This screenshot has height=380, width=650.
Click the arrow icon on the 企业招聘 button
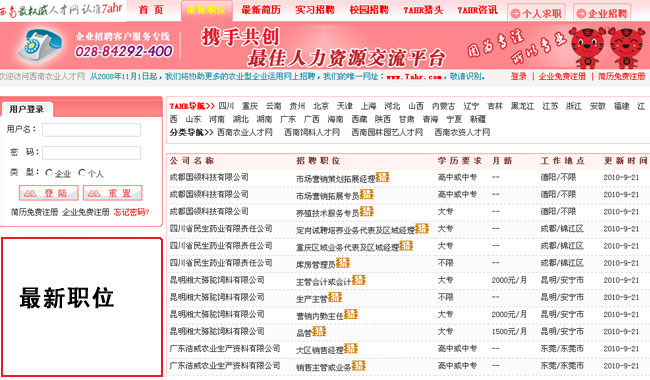581,14
